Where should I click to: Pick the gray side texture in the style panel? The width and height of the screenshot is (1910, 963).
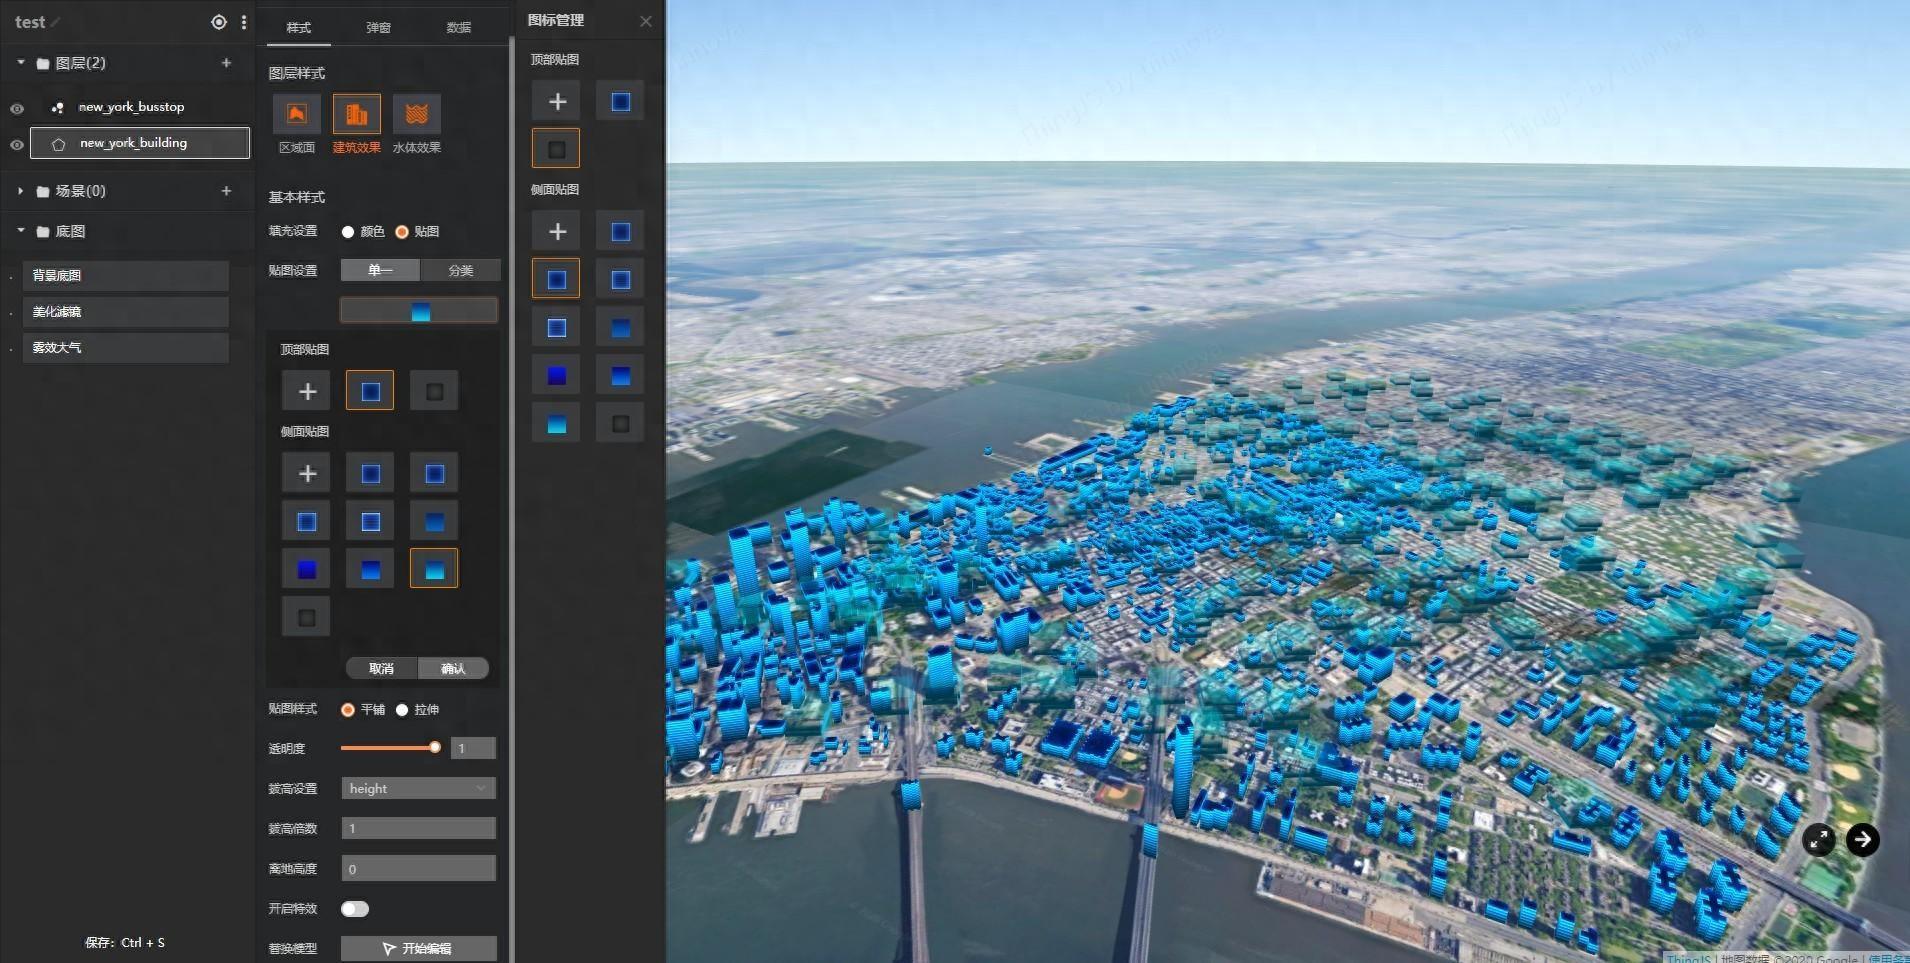coord(307,617)
